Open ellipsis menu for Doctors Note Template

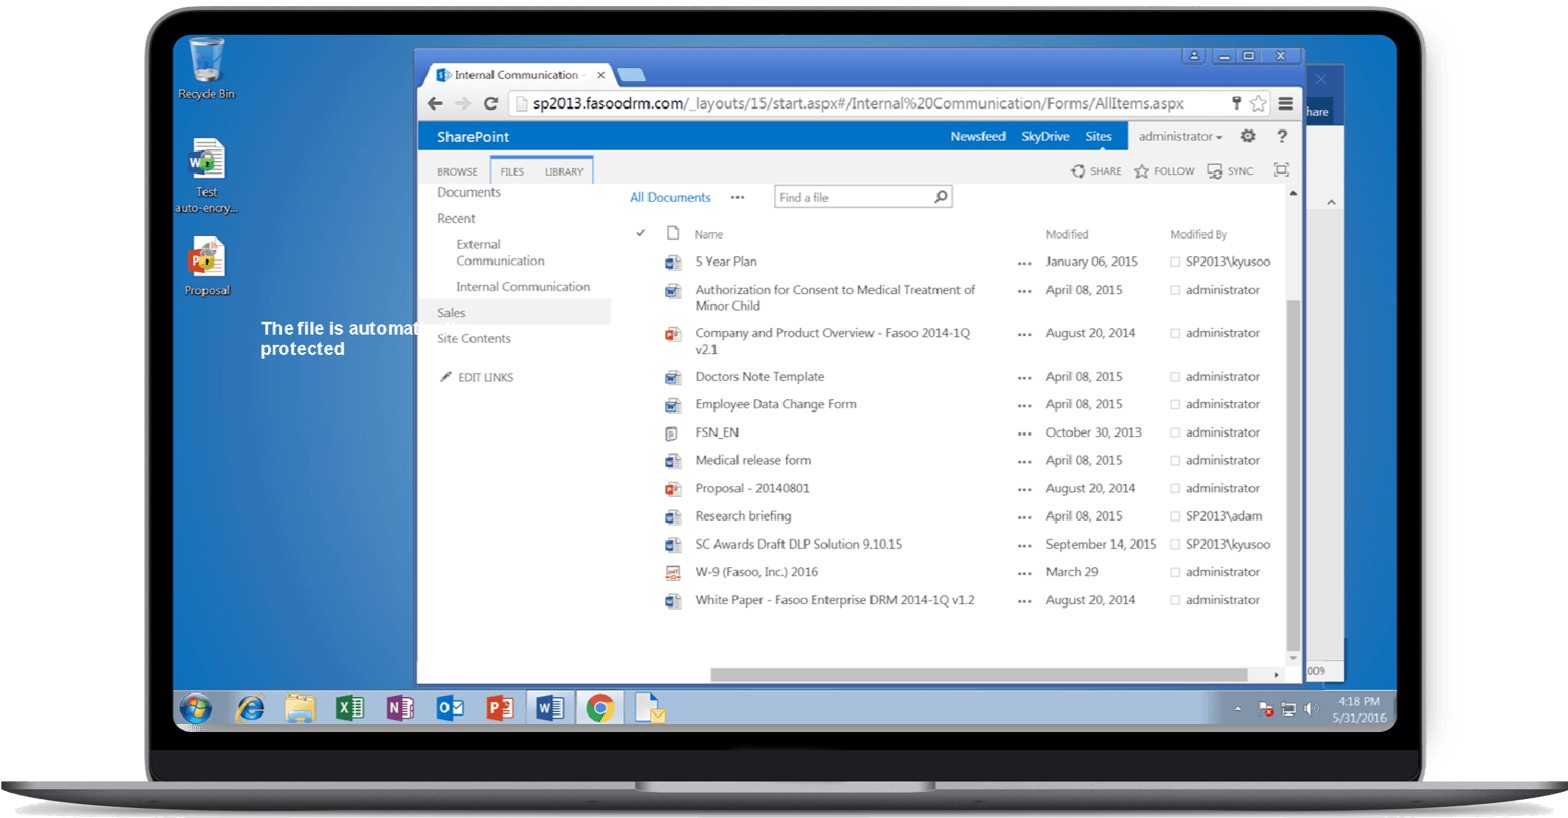point(1024,379)
